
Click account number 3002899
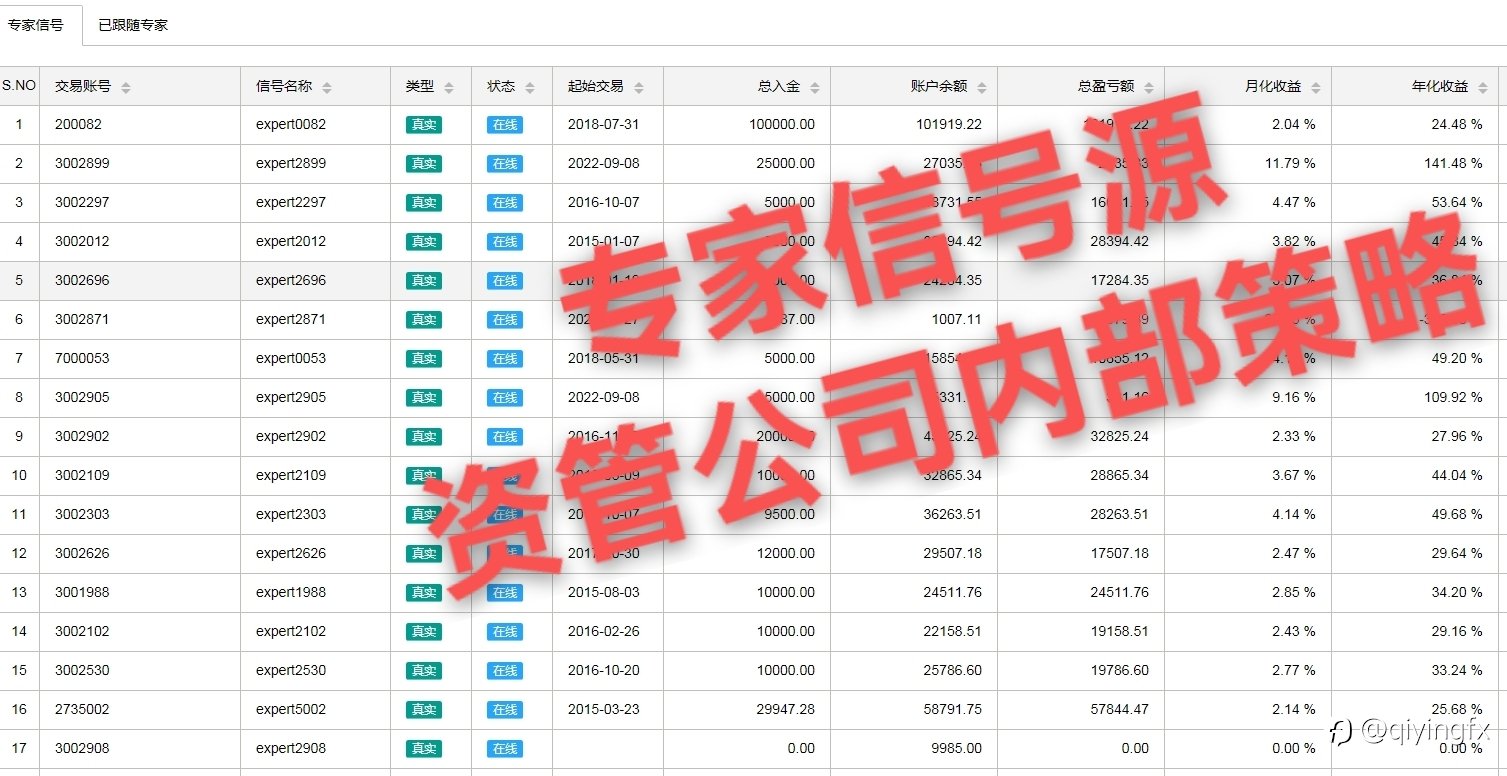pos(82,164)
